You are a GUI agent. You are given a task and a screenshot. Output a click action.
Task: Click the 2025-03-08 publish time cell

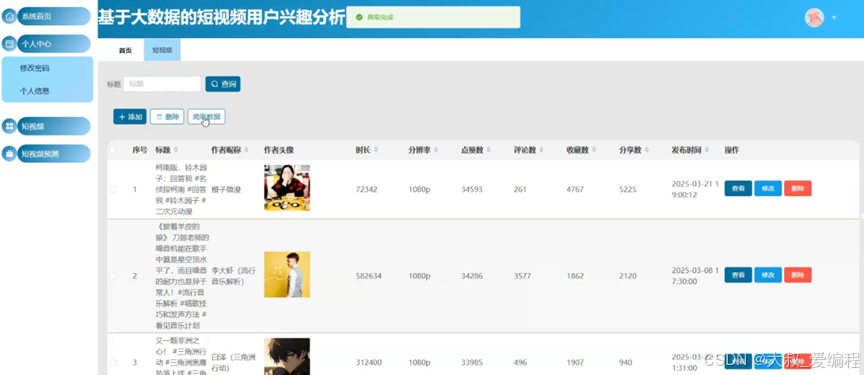(695, 276)
